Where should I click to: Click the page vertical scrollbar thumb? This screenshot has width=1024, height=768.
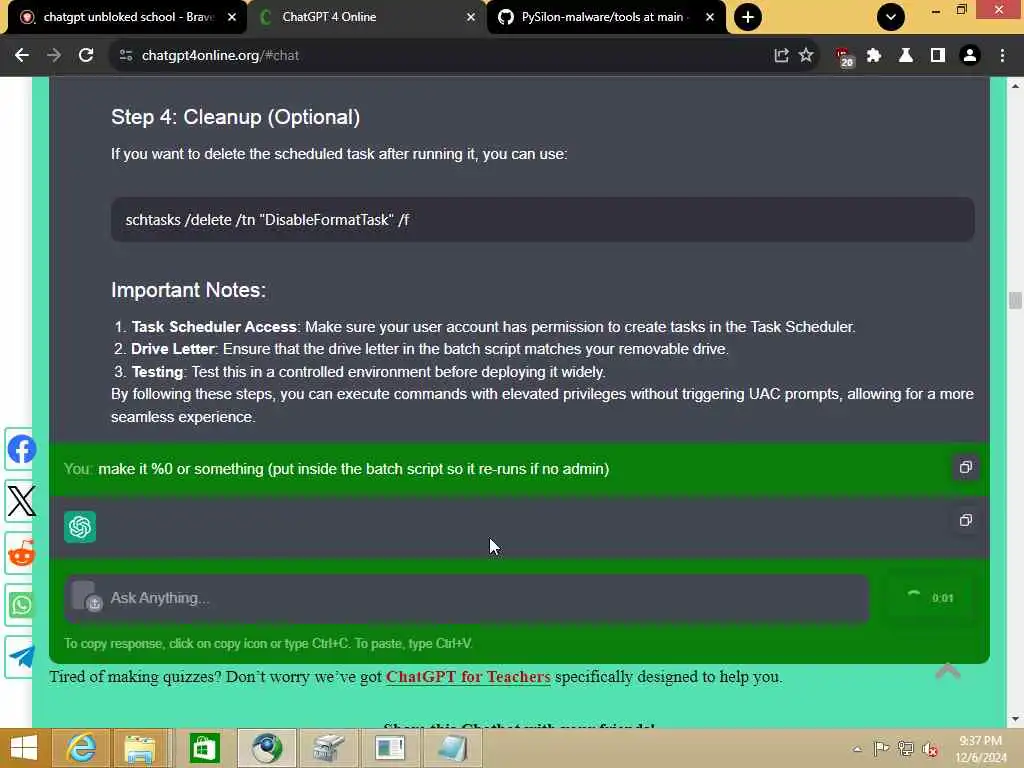[x=1015, y=300]
